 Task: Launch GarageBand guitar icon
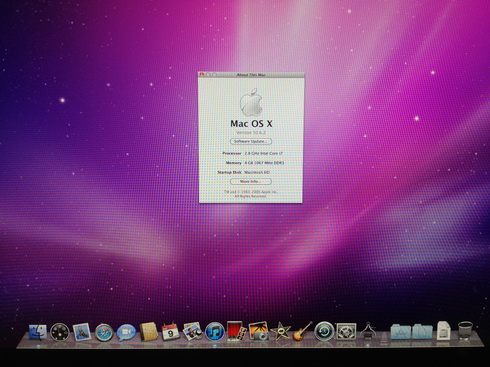pos(303,331)
